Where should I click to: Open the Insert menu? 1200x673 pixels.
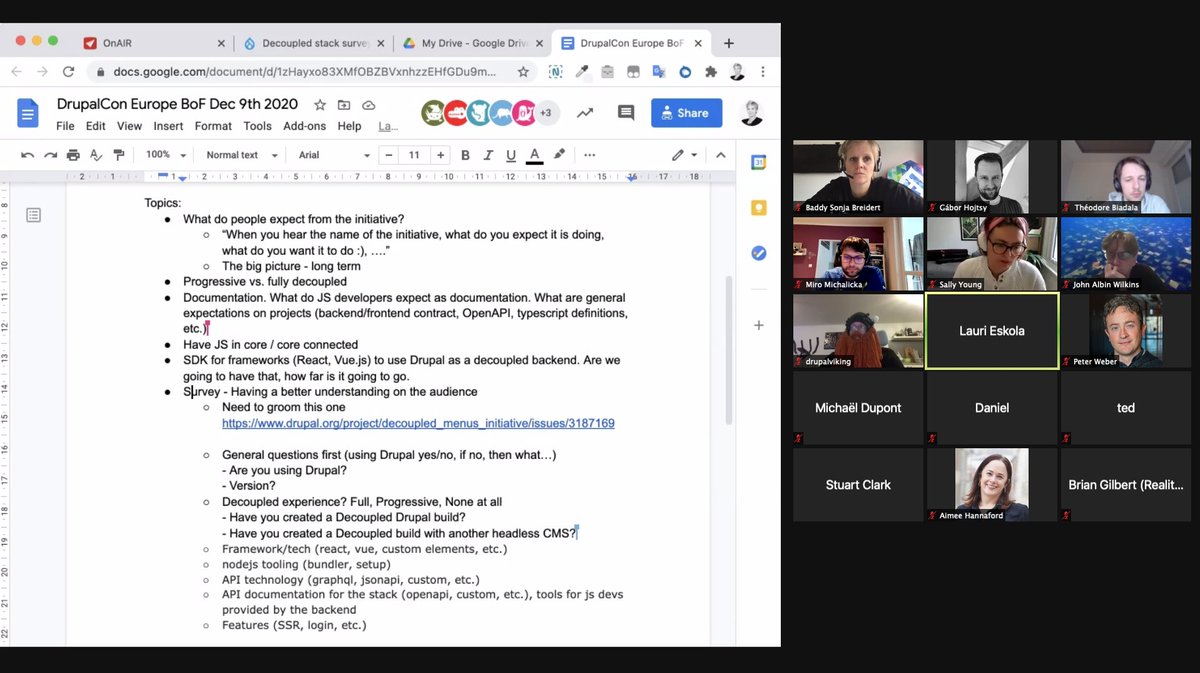click(168, 126)
